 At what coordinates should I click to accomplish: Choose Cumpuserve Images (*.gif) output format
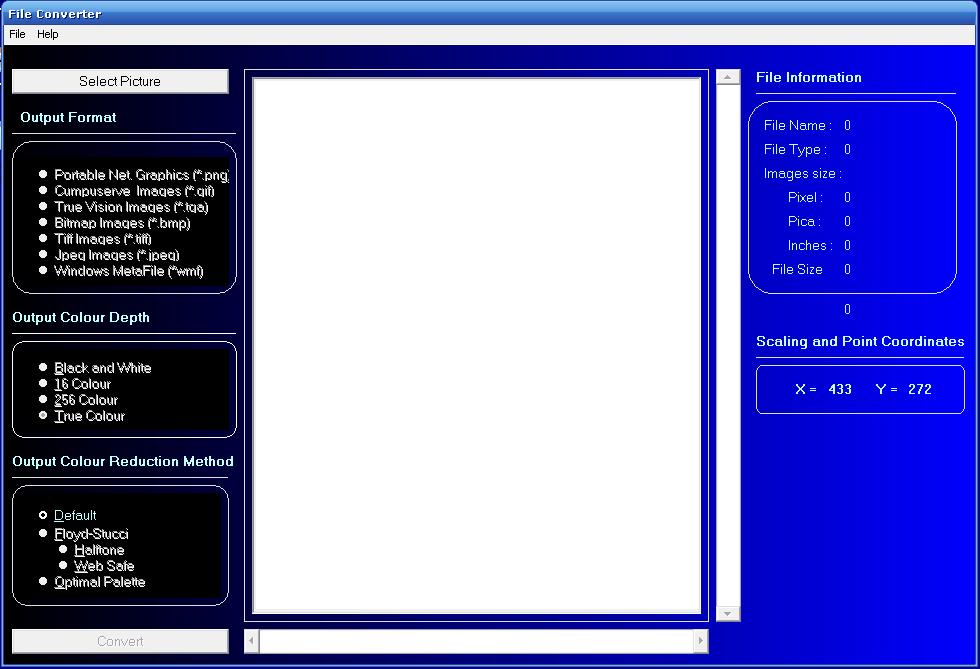click(43, 191)
